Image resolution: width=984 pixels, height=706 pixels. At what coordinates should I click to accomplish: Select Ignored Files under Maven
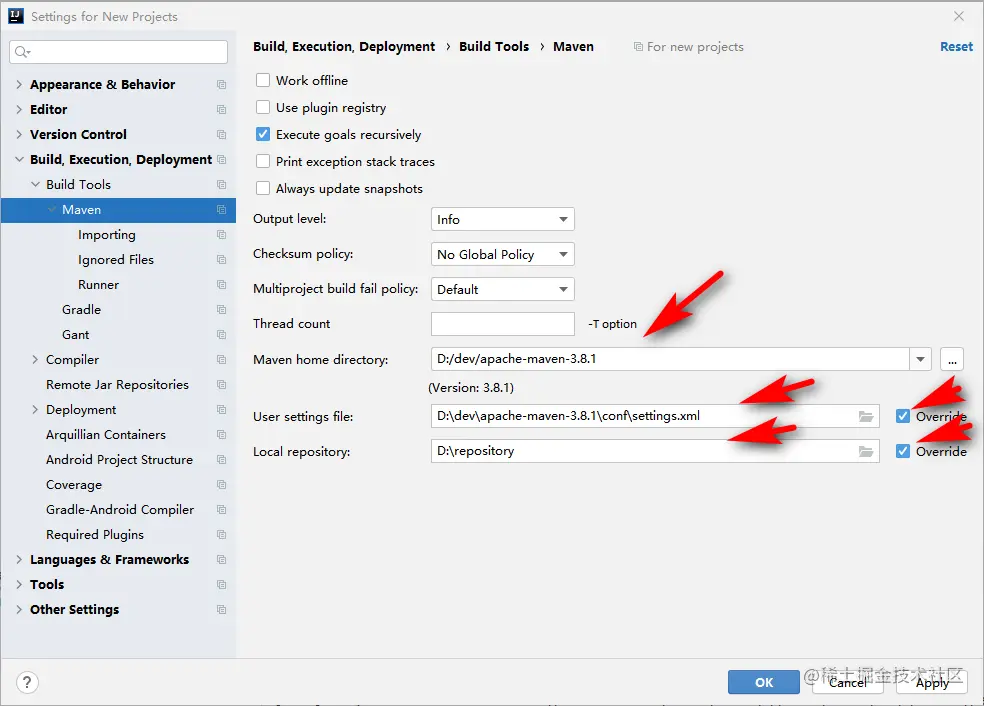pos(116,260)
